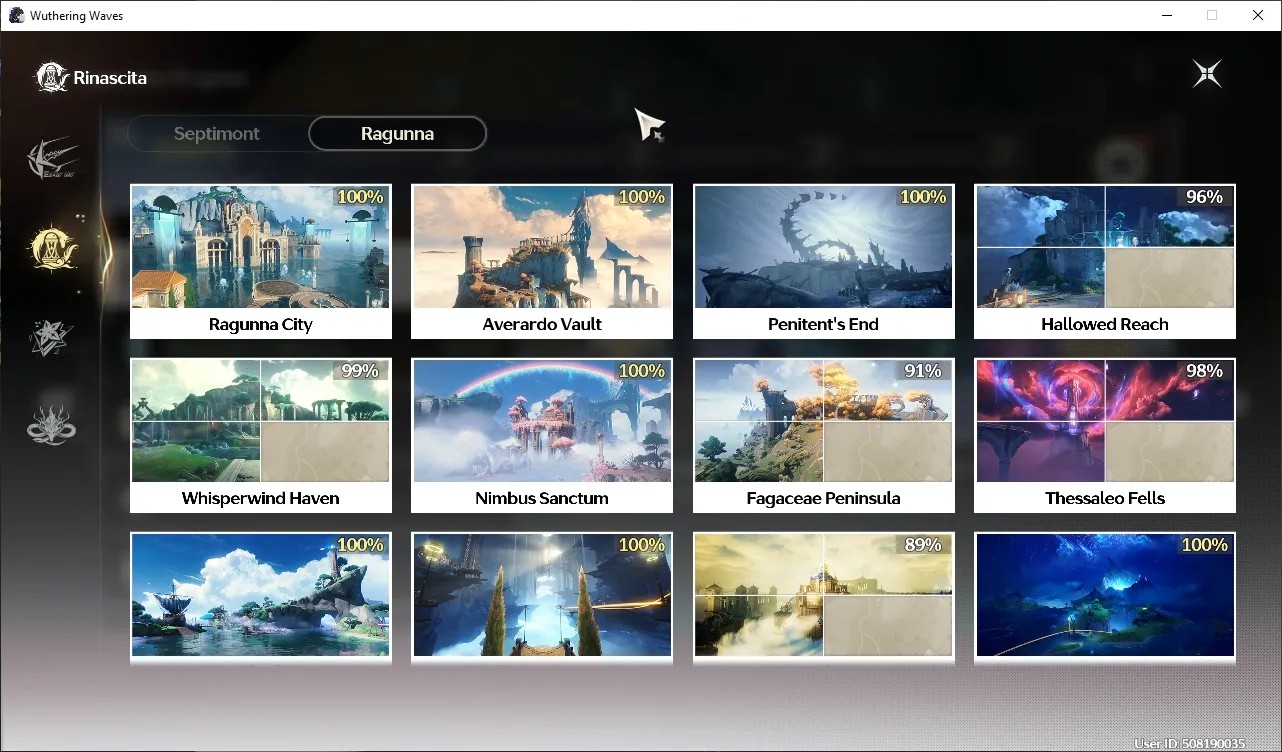Screen dimensions: 1282x752
Task: Select the glowing gold Rinascita emblem in sidebar
Action: click(x=52, y=247)
